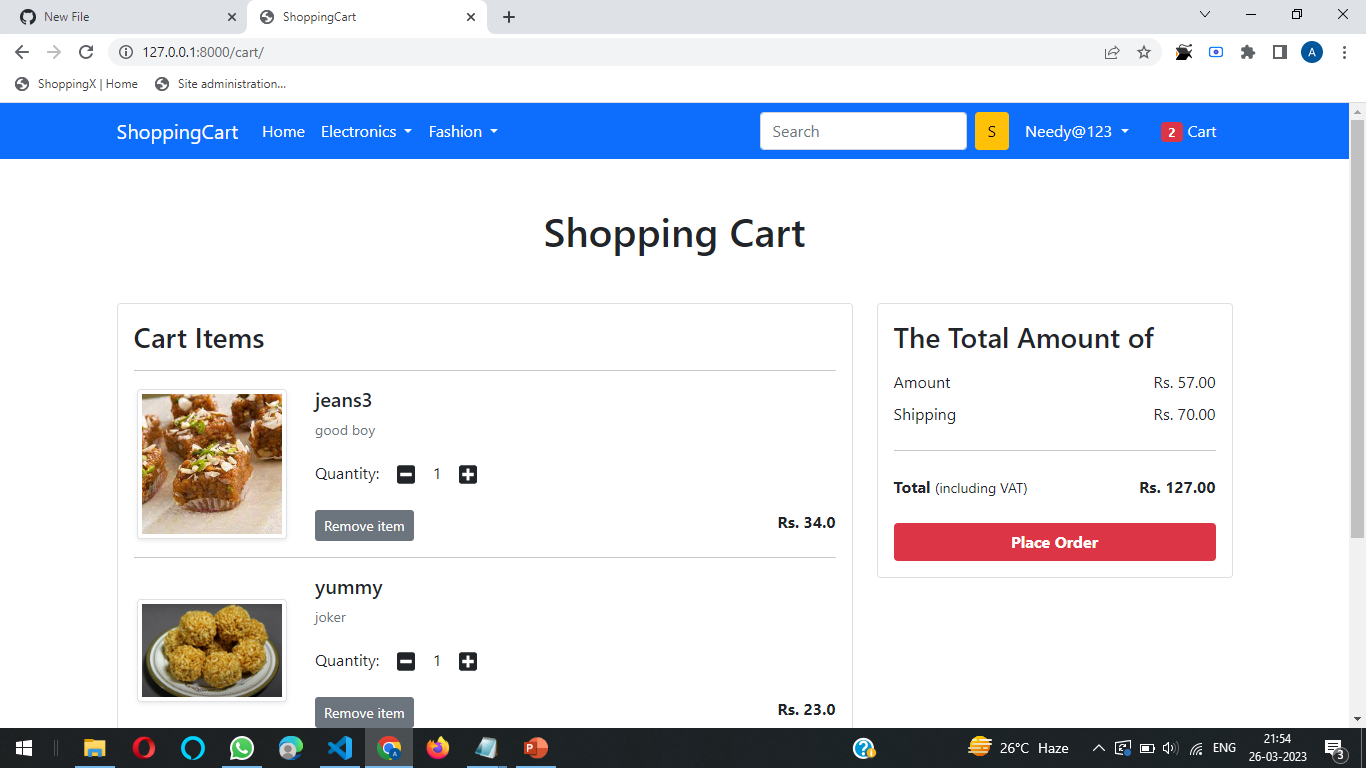Toggle browser side panel icon

pyautogui.click(x=1280, y=52)
